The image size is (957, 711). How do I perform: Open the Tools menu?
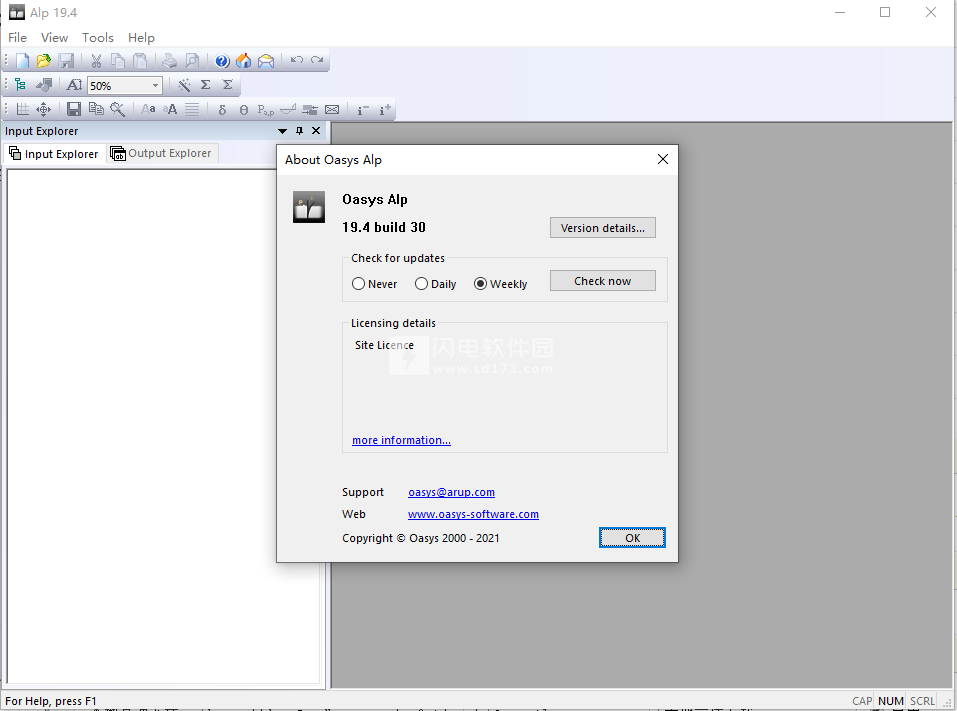pos(98,37)
